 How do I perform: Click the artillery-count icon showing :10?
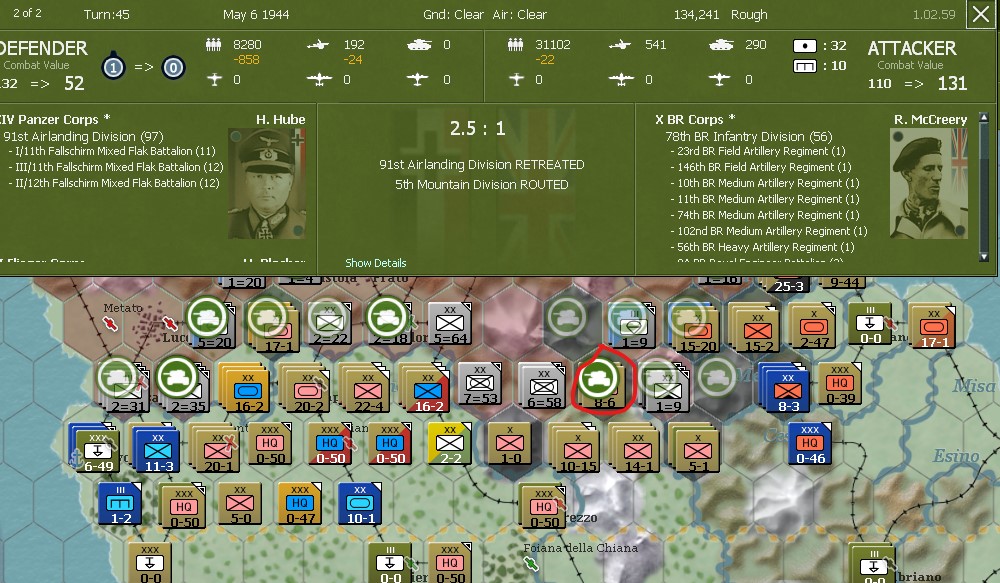click(804, 66)
